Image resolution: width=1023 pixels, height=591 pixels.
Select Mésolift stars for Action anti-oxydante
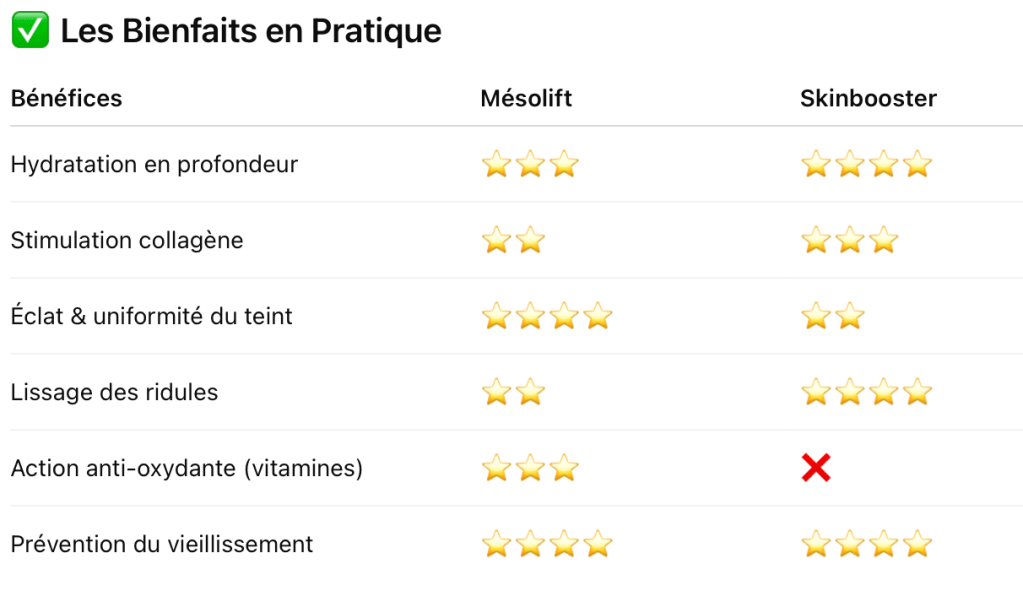click(x=530, y=467)
